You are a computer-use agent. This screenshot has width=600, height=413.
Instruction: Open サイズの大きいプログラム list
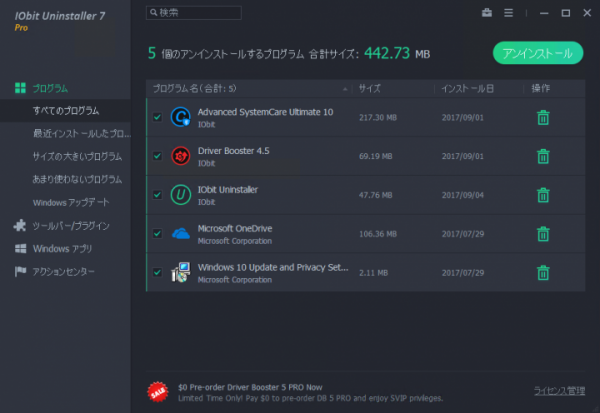pyautogui.click(x=77, y=157)
